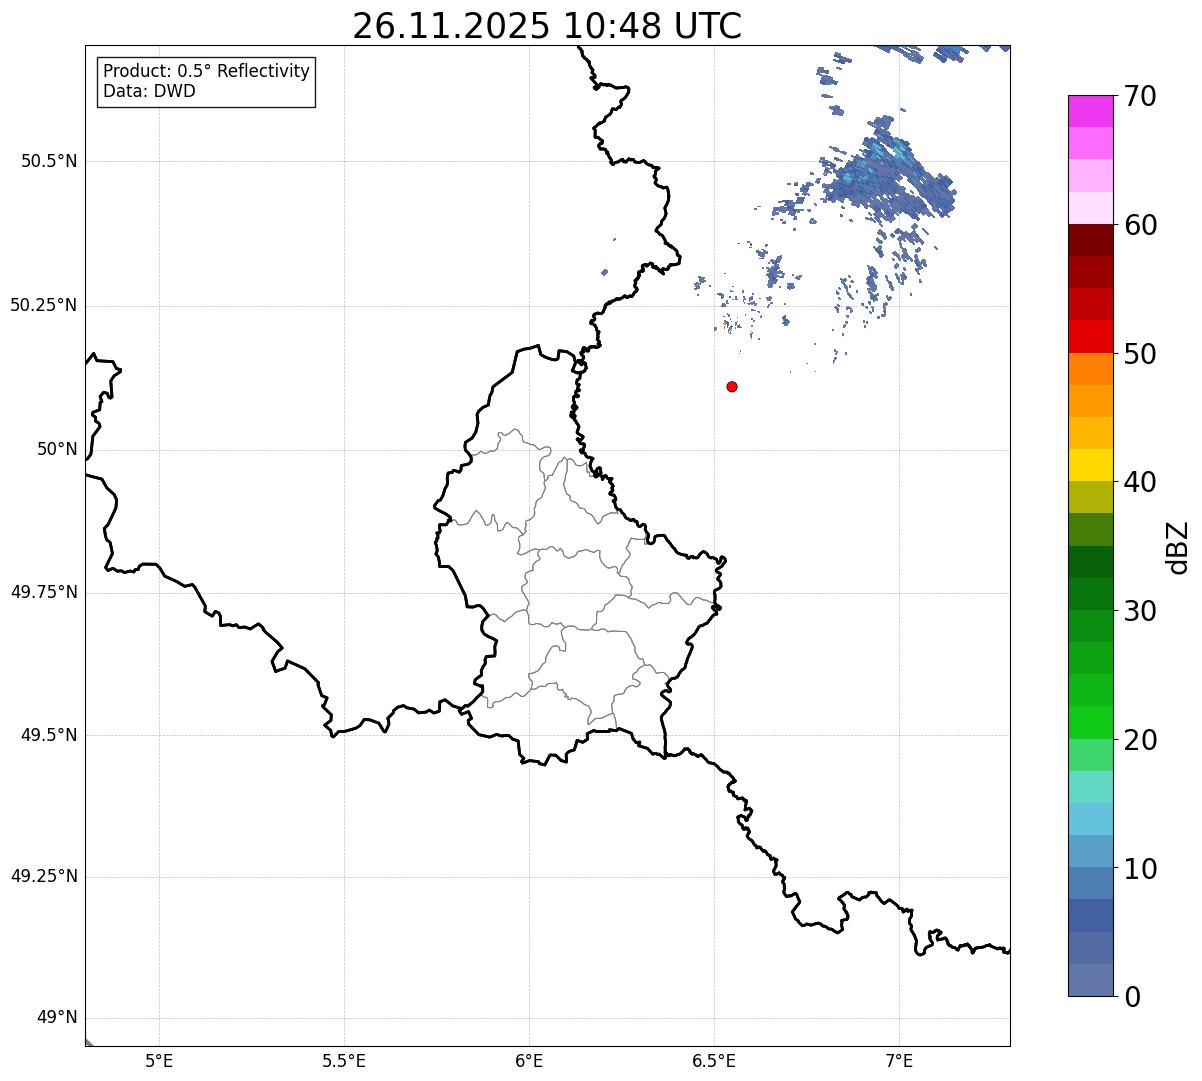Click the "Product: 0.5° Reflectivity" text
1202x1081 pixels.
(x=206, y=71)
